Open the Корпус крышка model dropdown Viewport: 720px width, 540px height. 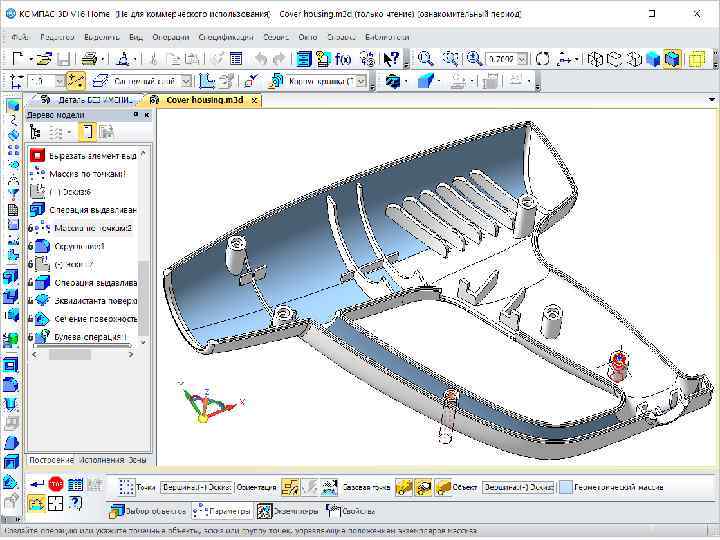[361, 82]
